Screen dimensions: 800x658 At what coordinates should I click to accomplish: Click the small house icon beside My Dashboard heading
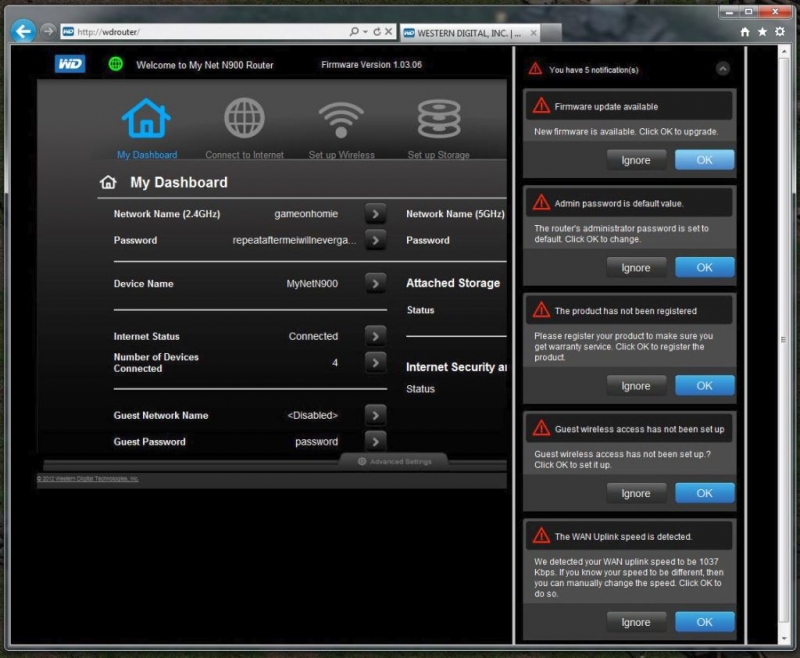[108, 182]
